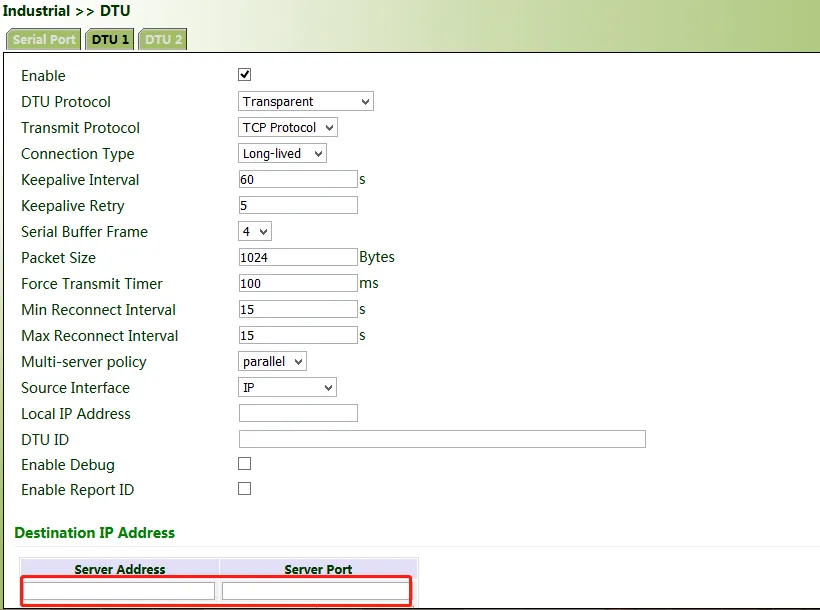The image size is (820, 610).
Task: Click the Packet Size input field
Action: pos(298,257)
